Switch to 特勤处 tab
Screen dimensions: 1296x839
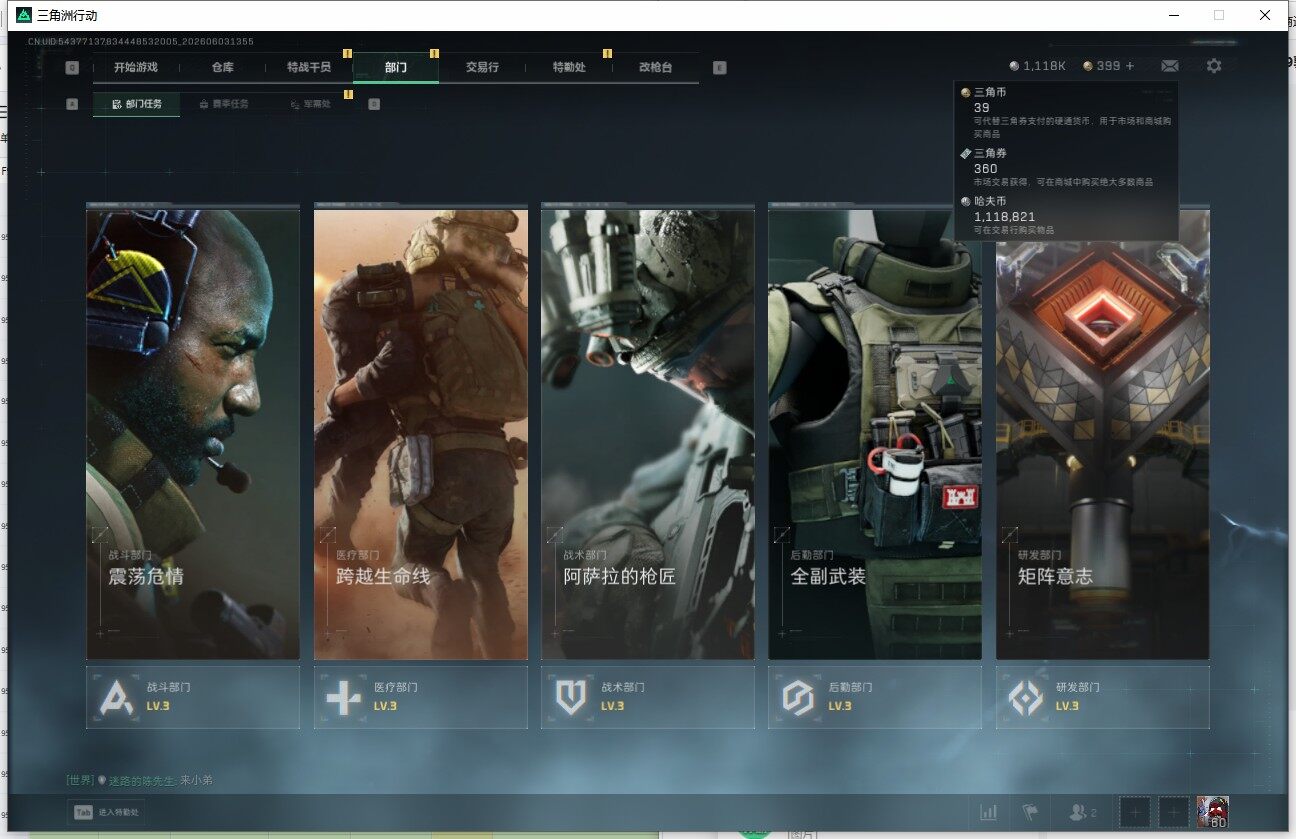[x=569, y=67]
